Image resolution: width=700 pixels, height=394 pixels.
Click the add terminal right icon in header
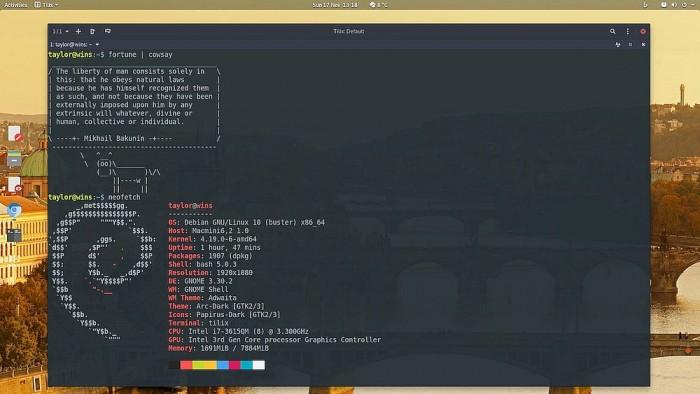tap(92, 31)
